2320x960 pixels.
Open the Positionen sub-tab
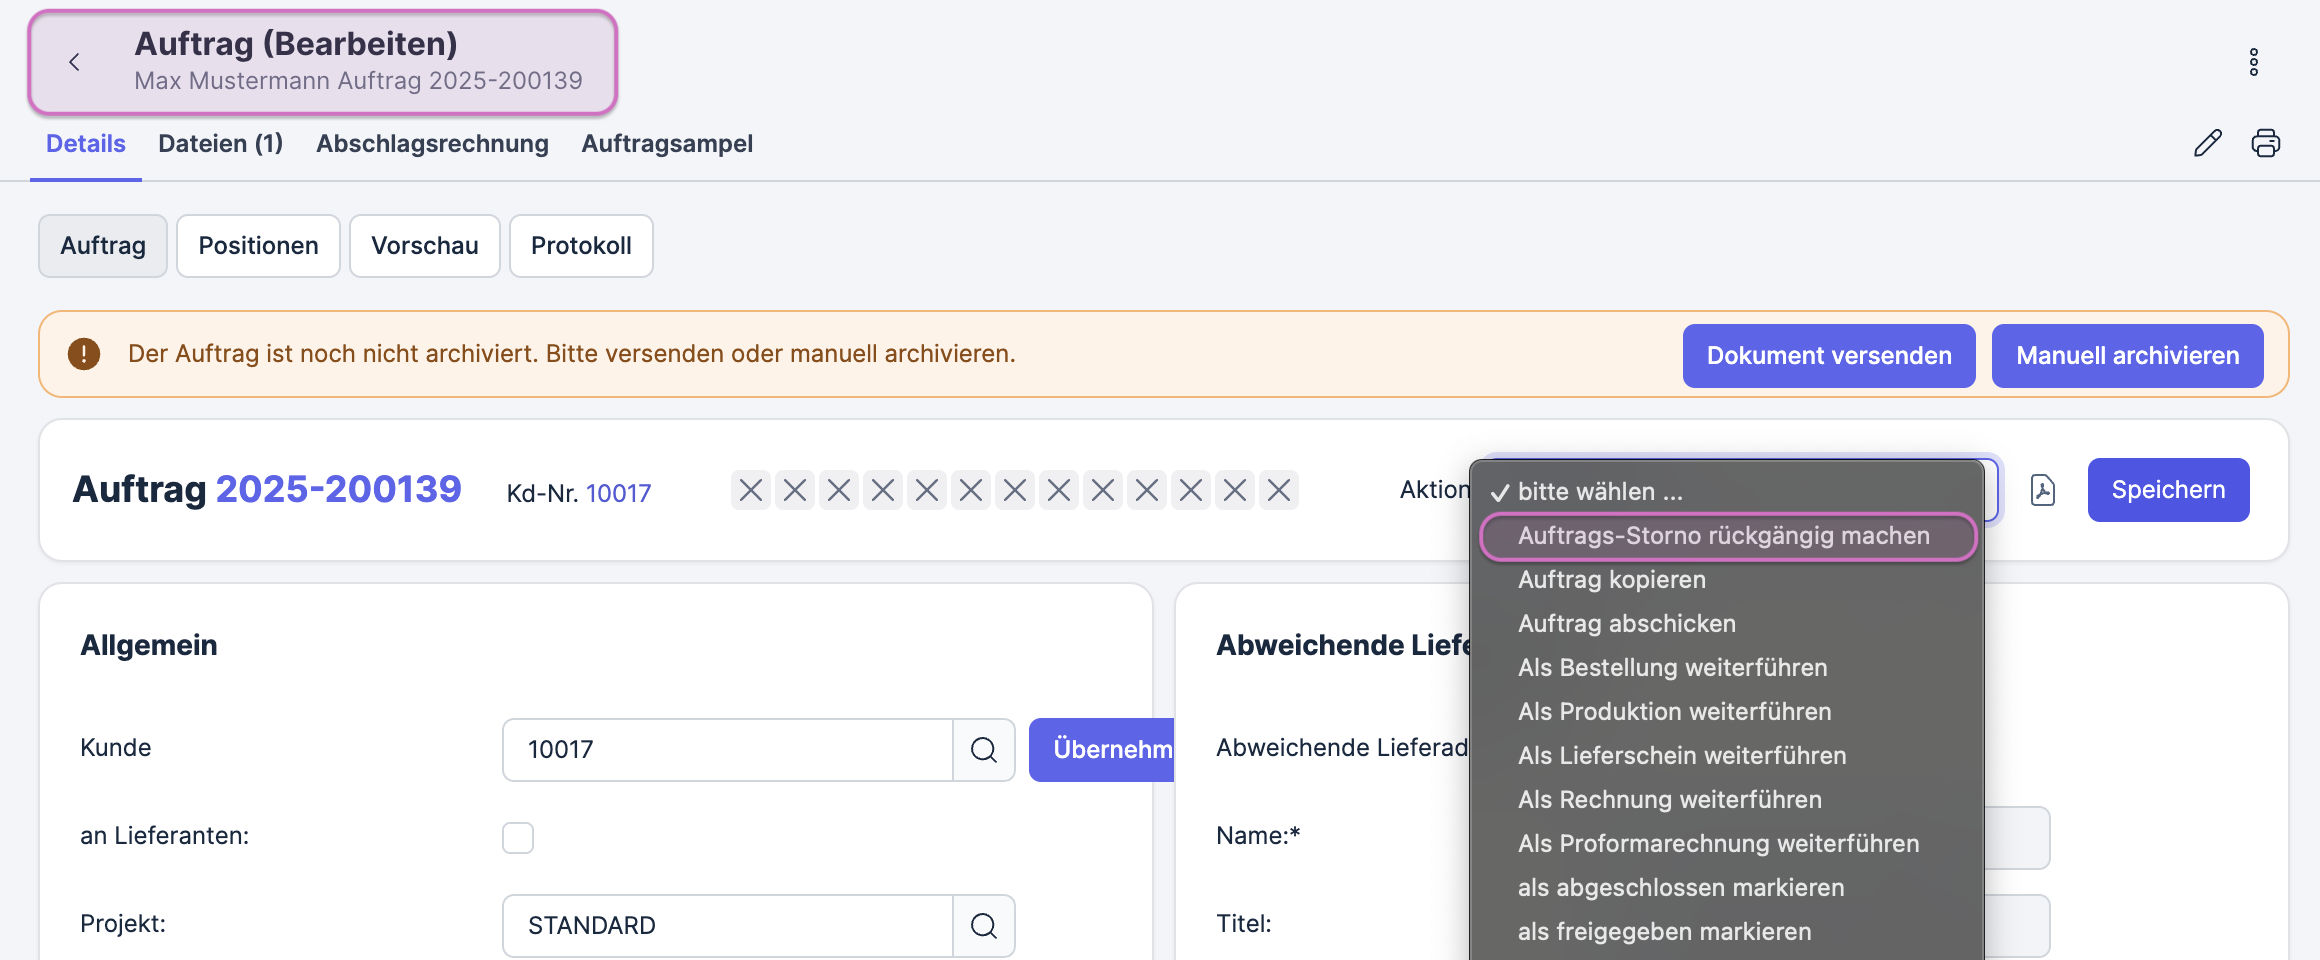(258, 246)
